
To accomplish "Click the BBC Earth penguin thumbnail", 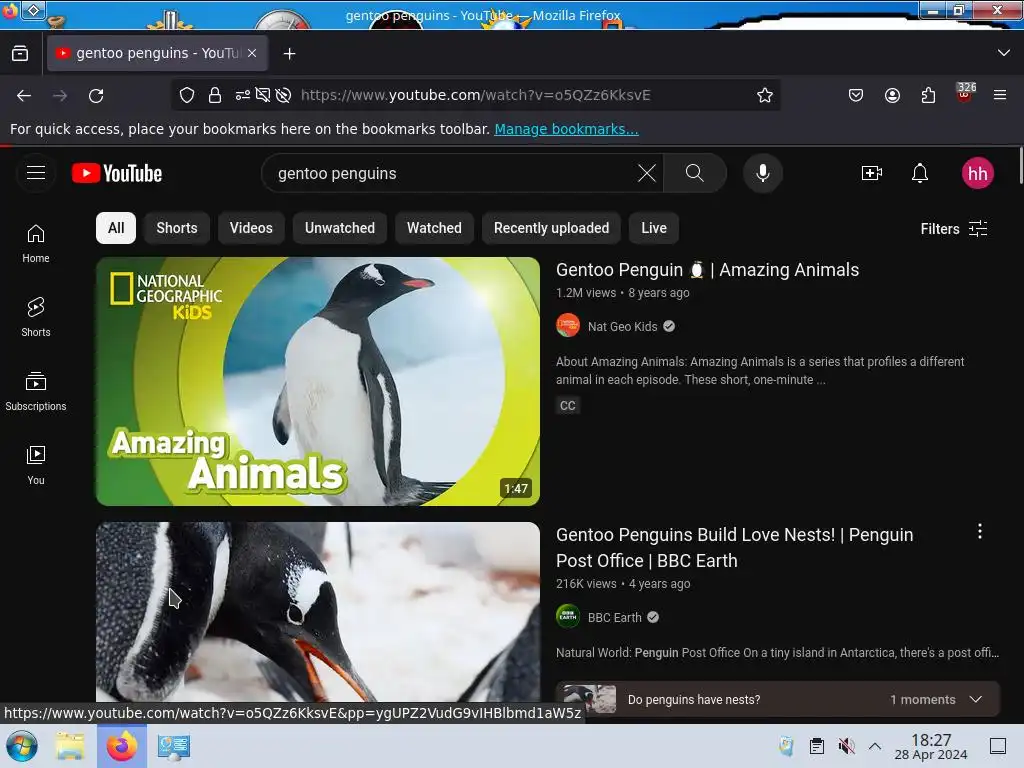I will [x=318, y=612].
